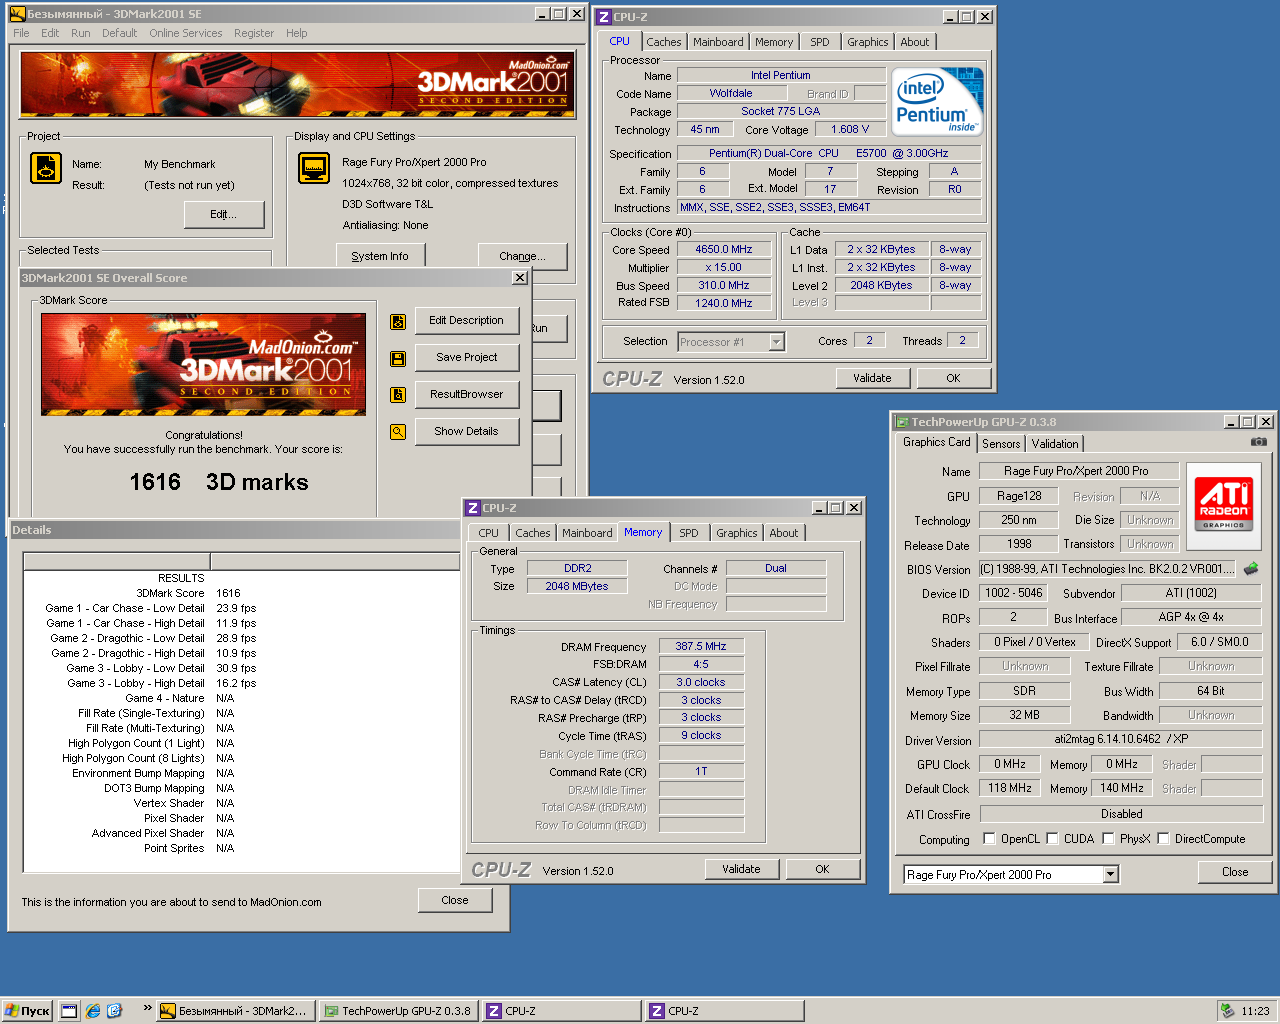Click the DRAM Frequency 387.5 MHz field

(701, 647)
